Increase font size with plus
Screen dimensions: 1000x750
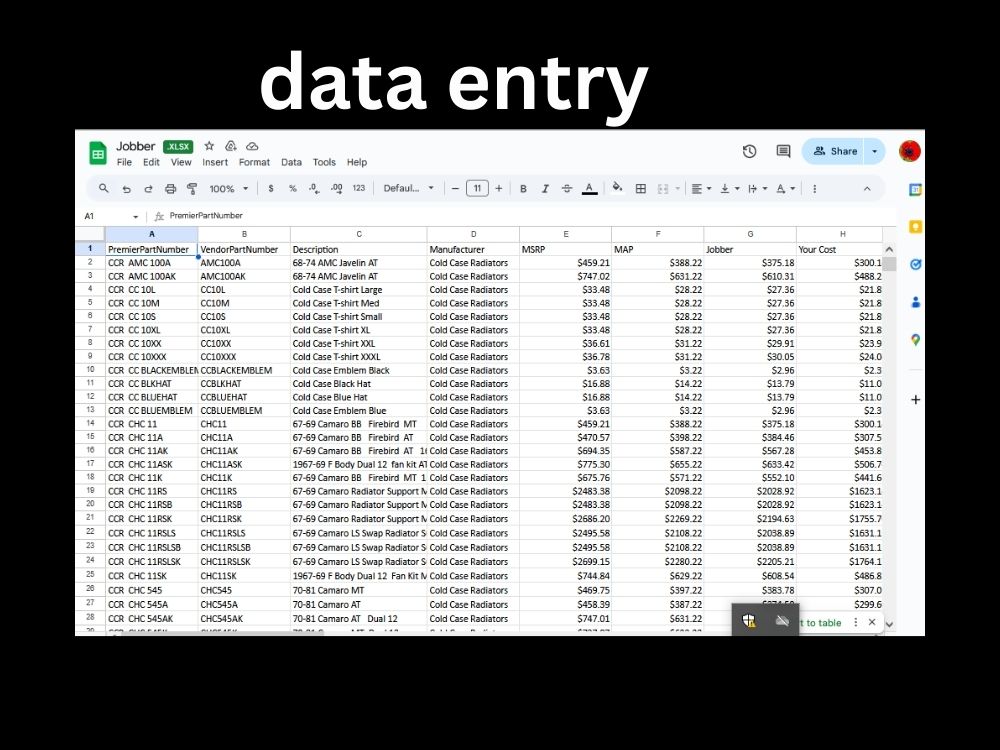click(499, 189)
